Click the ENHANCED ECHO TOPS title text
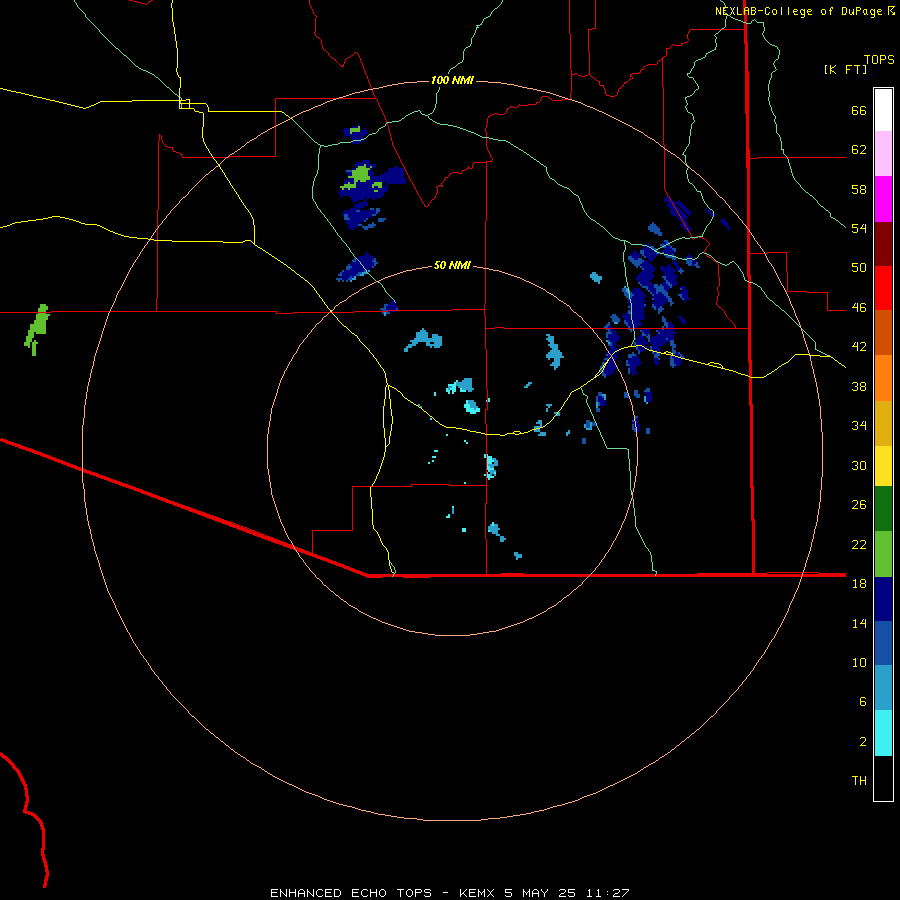Screen dimensions: 900x900 point(351,893)
